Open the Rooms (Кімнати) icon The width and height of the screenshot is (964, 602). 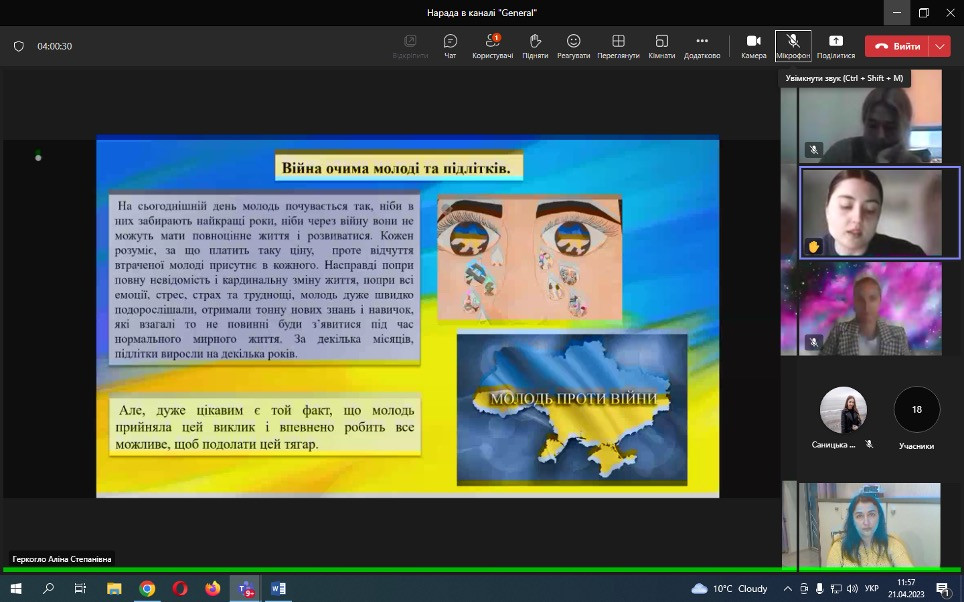click(661, 45)
